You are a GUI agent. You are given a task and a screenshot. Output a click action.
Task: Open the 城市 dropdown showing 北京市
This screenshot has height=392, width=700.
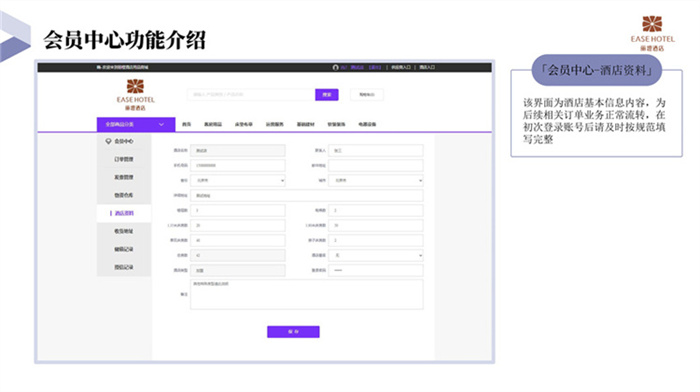[x=376, y=180]
